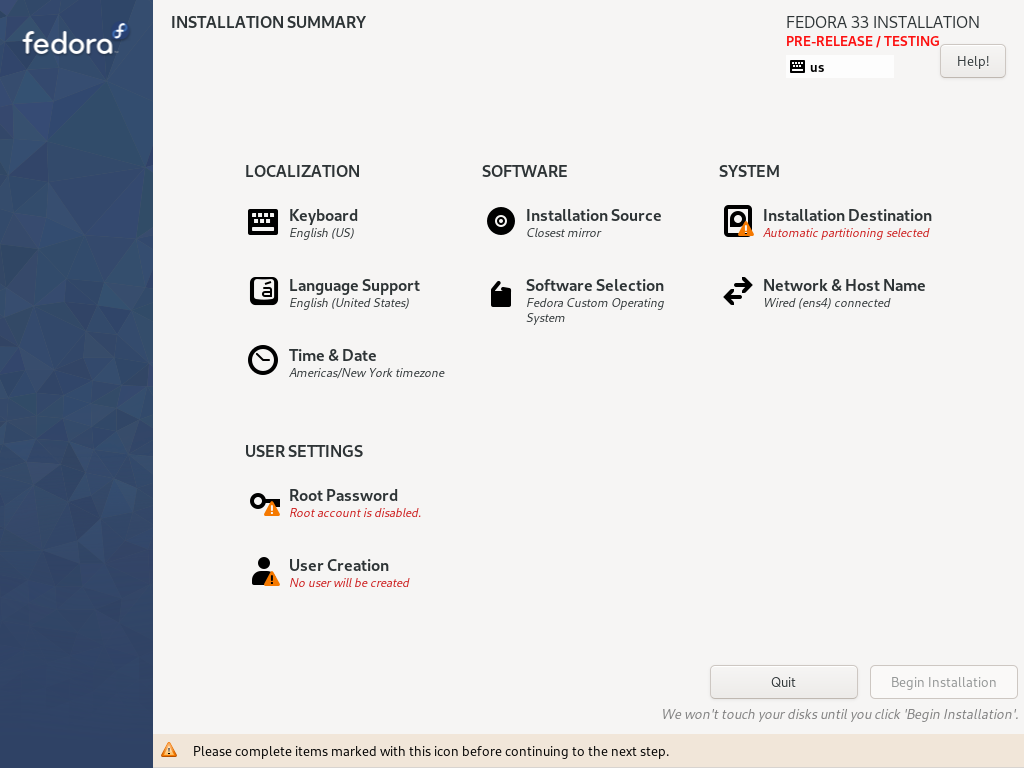Image resolution: width=1024 pixels, height=768 pixels.
Task: Click the Network & Host Name arrows icon
Action: tap(738, 291)
